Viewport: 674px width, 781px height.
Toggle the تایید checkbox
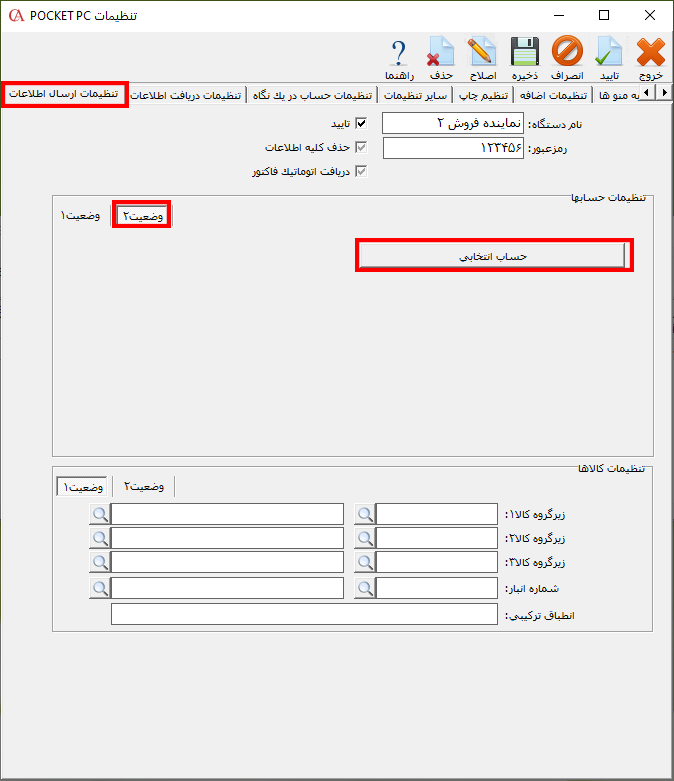tap(361, 124)
